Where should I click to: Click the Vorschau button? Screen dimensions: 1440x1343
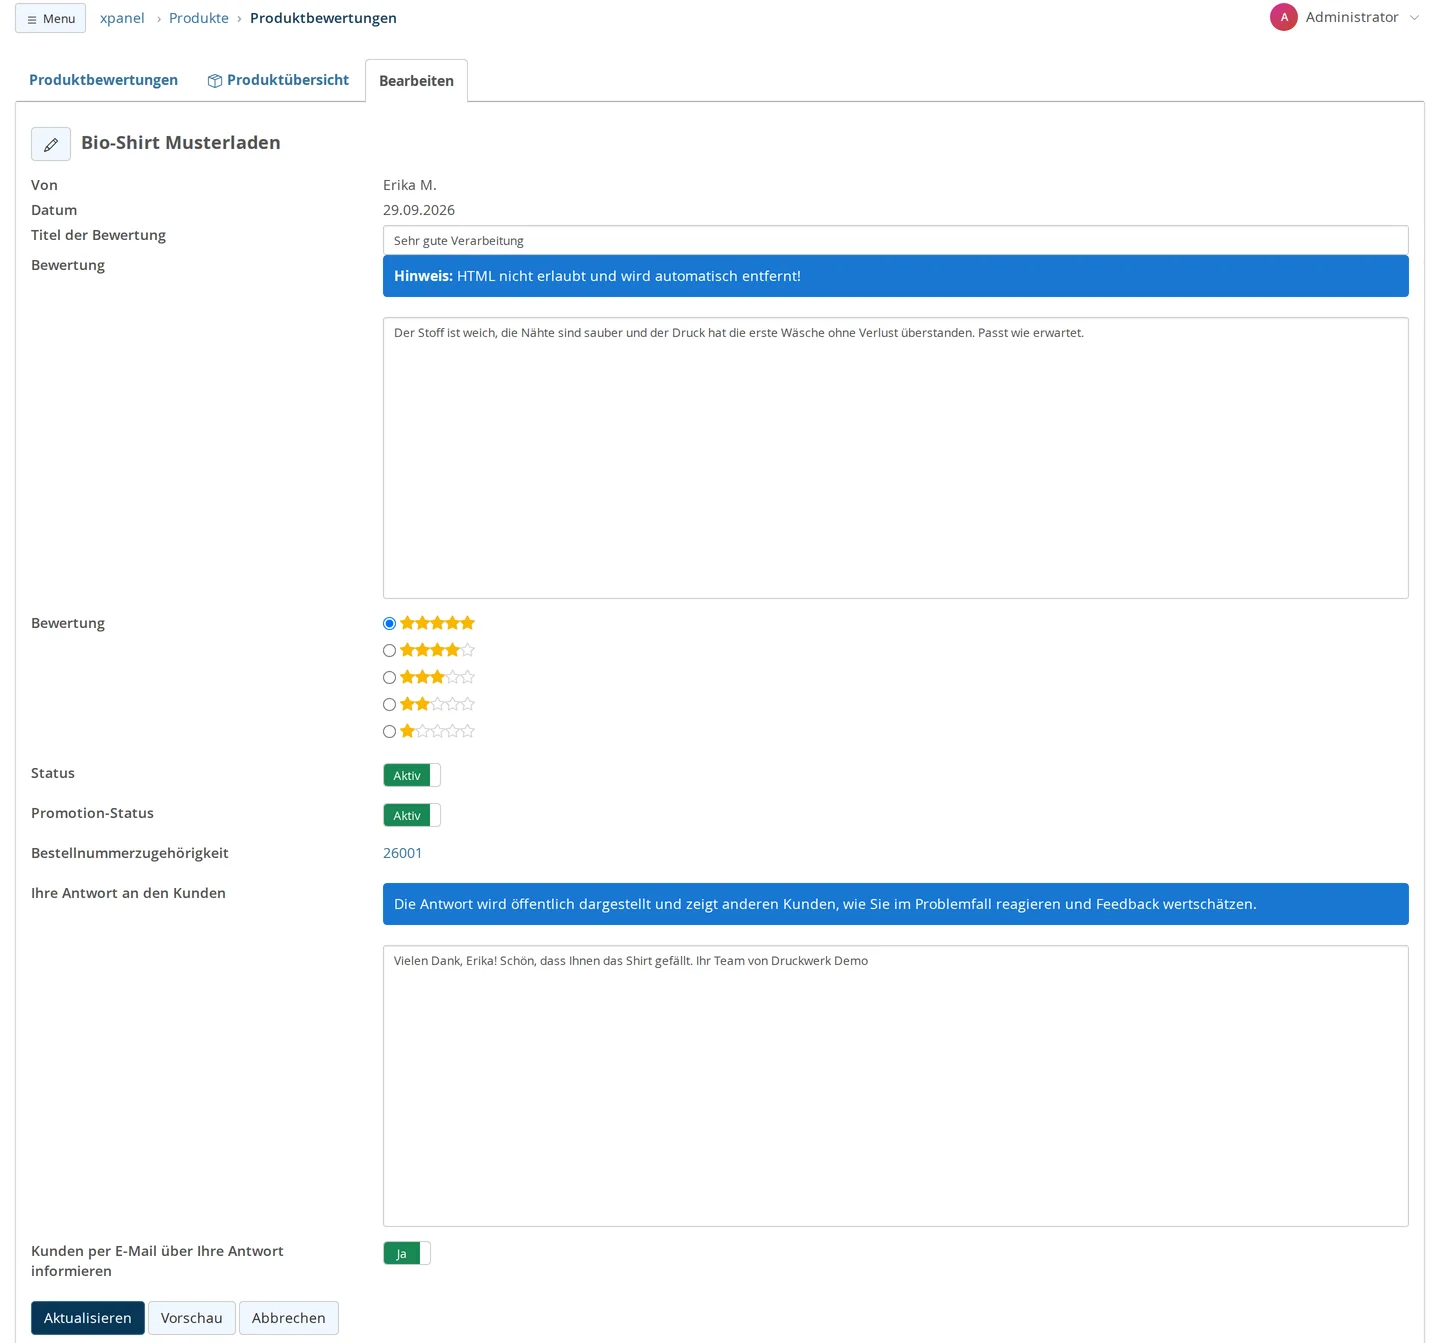click(192, 1318)
